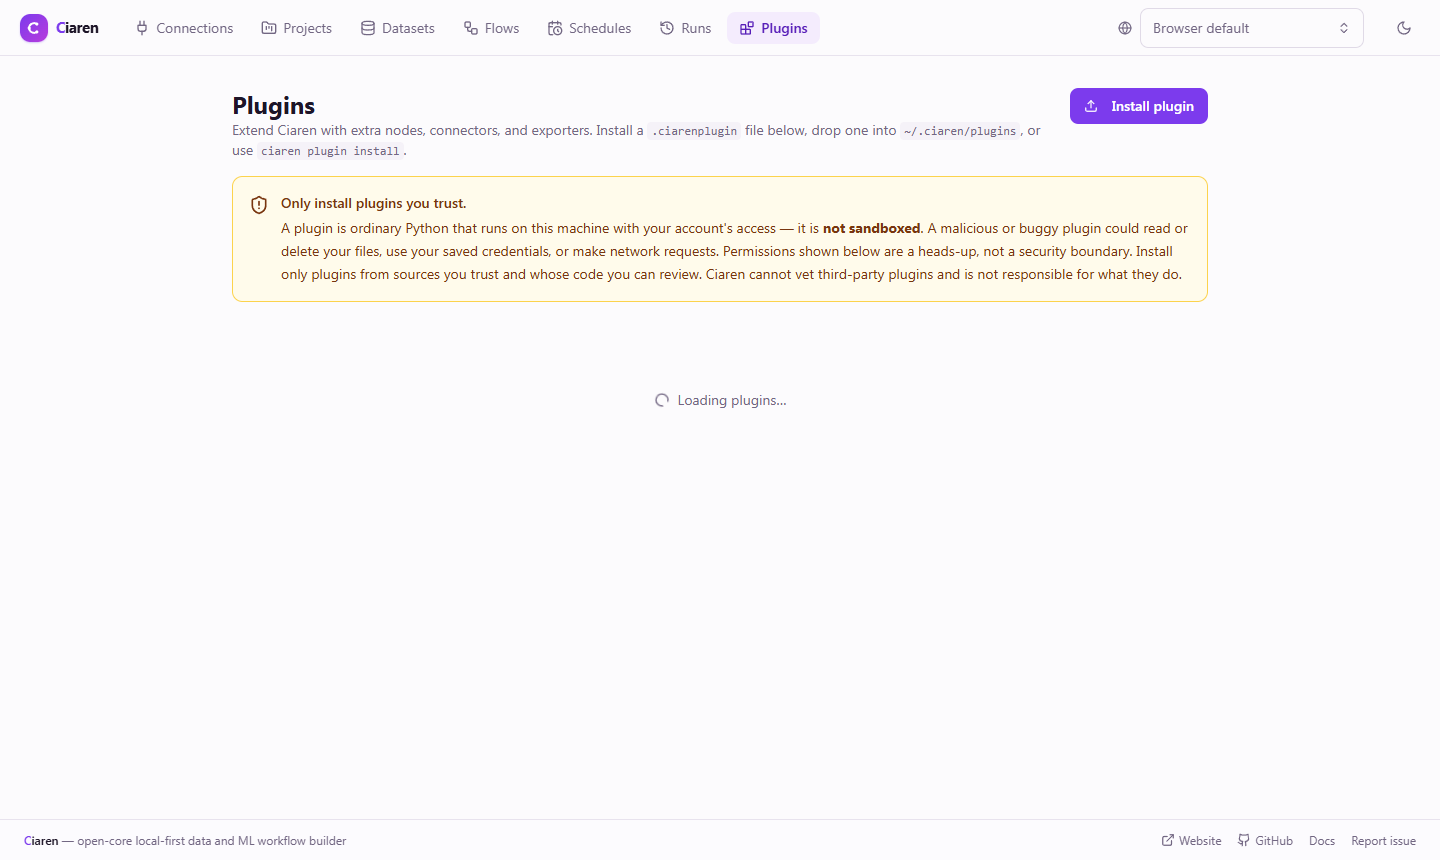This screenshot has width=1440, height=860.
Task: Open the Docs footer link
Action: [1322, 841]
